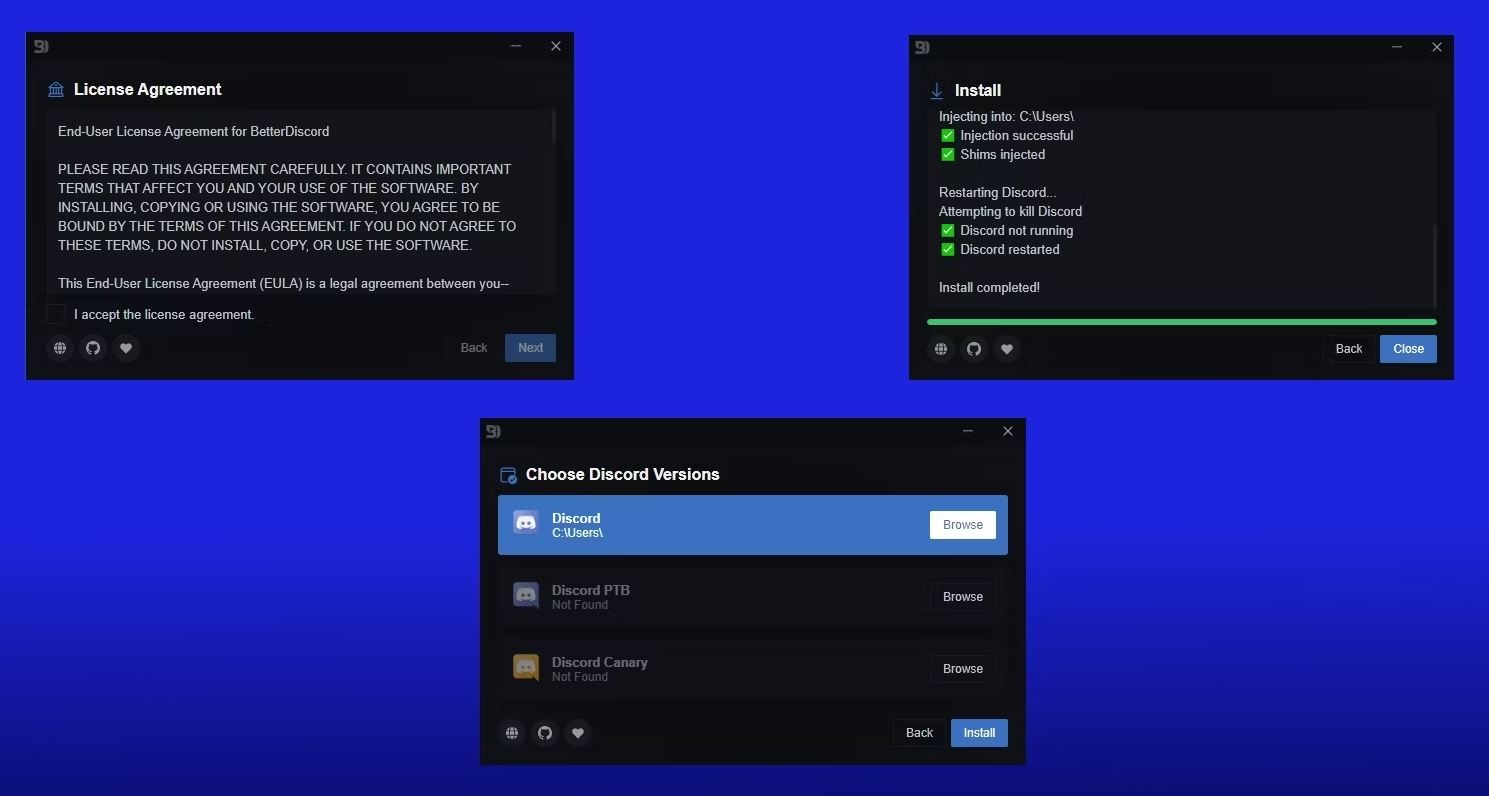Viewport: 1489px width, 796px height.
Task: Click Back in Choose Discord Versions window
Action: point(919,733)
